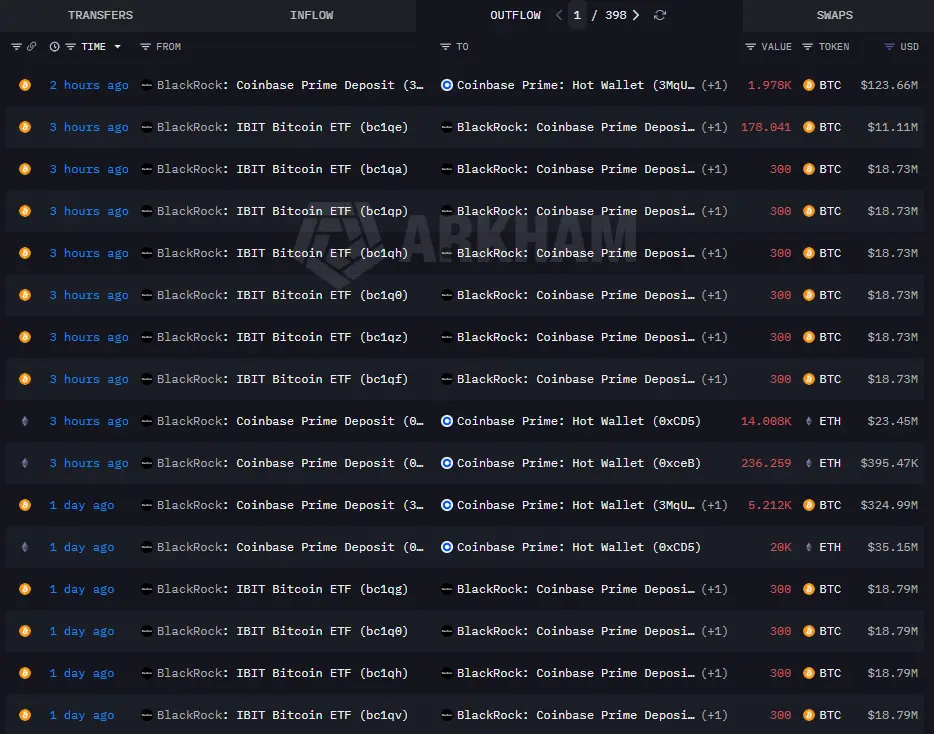Open IBIT Bitcoin ETF (bc1qf) sender

[322, 379]
